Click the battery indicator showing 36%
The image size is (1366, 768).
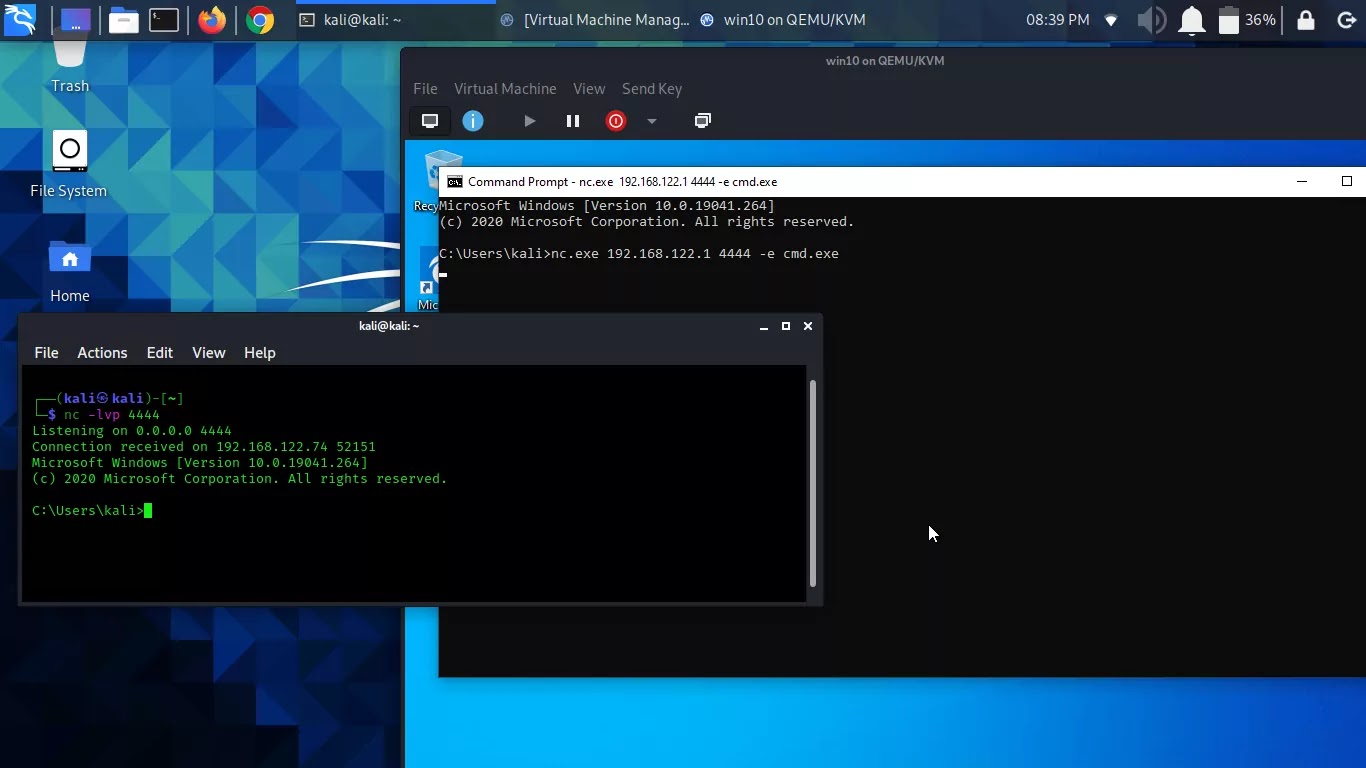[1246, 20]
